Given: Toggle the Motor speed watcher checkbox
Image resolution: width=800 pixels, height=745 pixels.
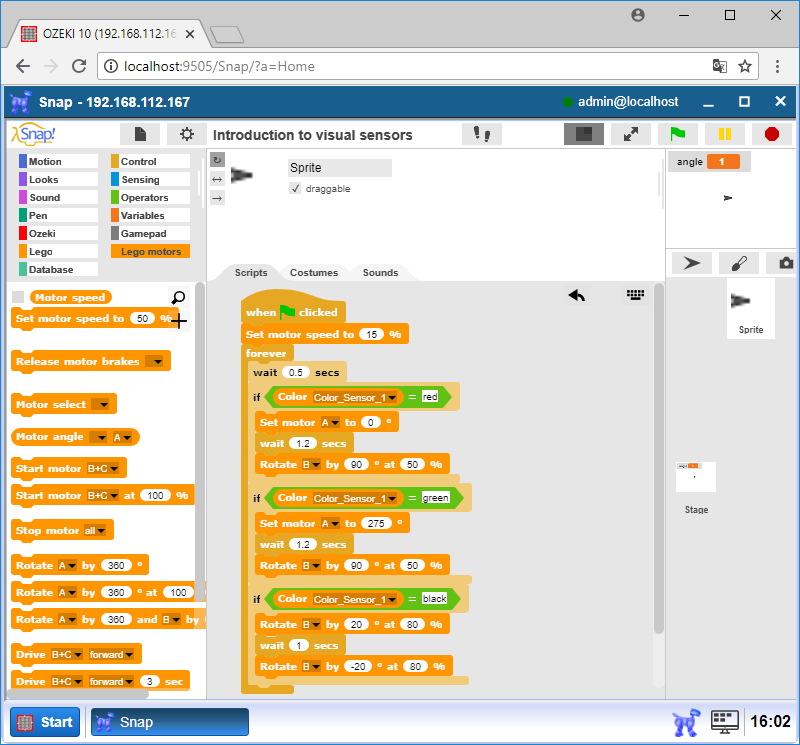Looking at the screenshot, I should [18, 297].
